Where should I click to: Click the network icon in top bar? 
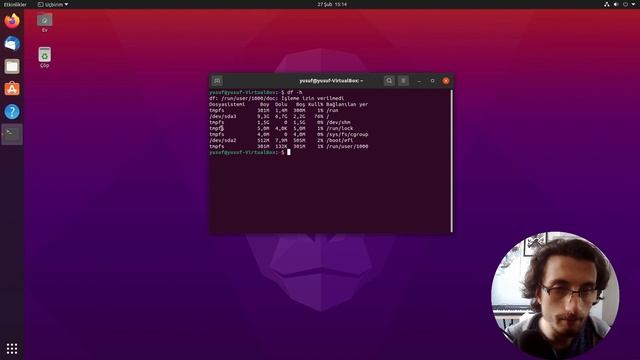[x=607, y=4]
